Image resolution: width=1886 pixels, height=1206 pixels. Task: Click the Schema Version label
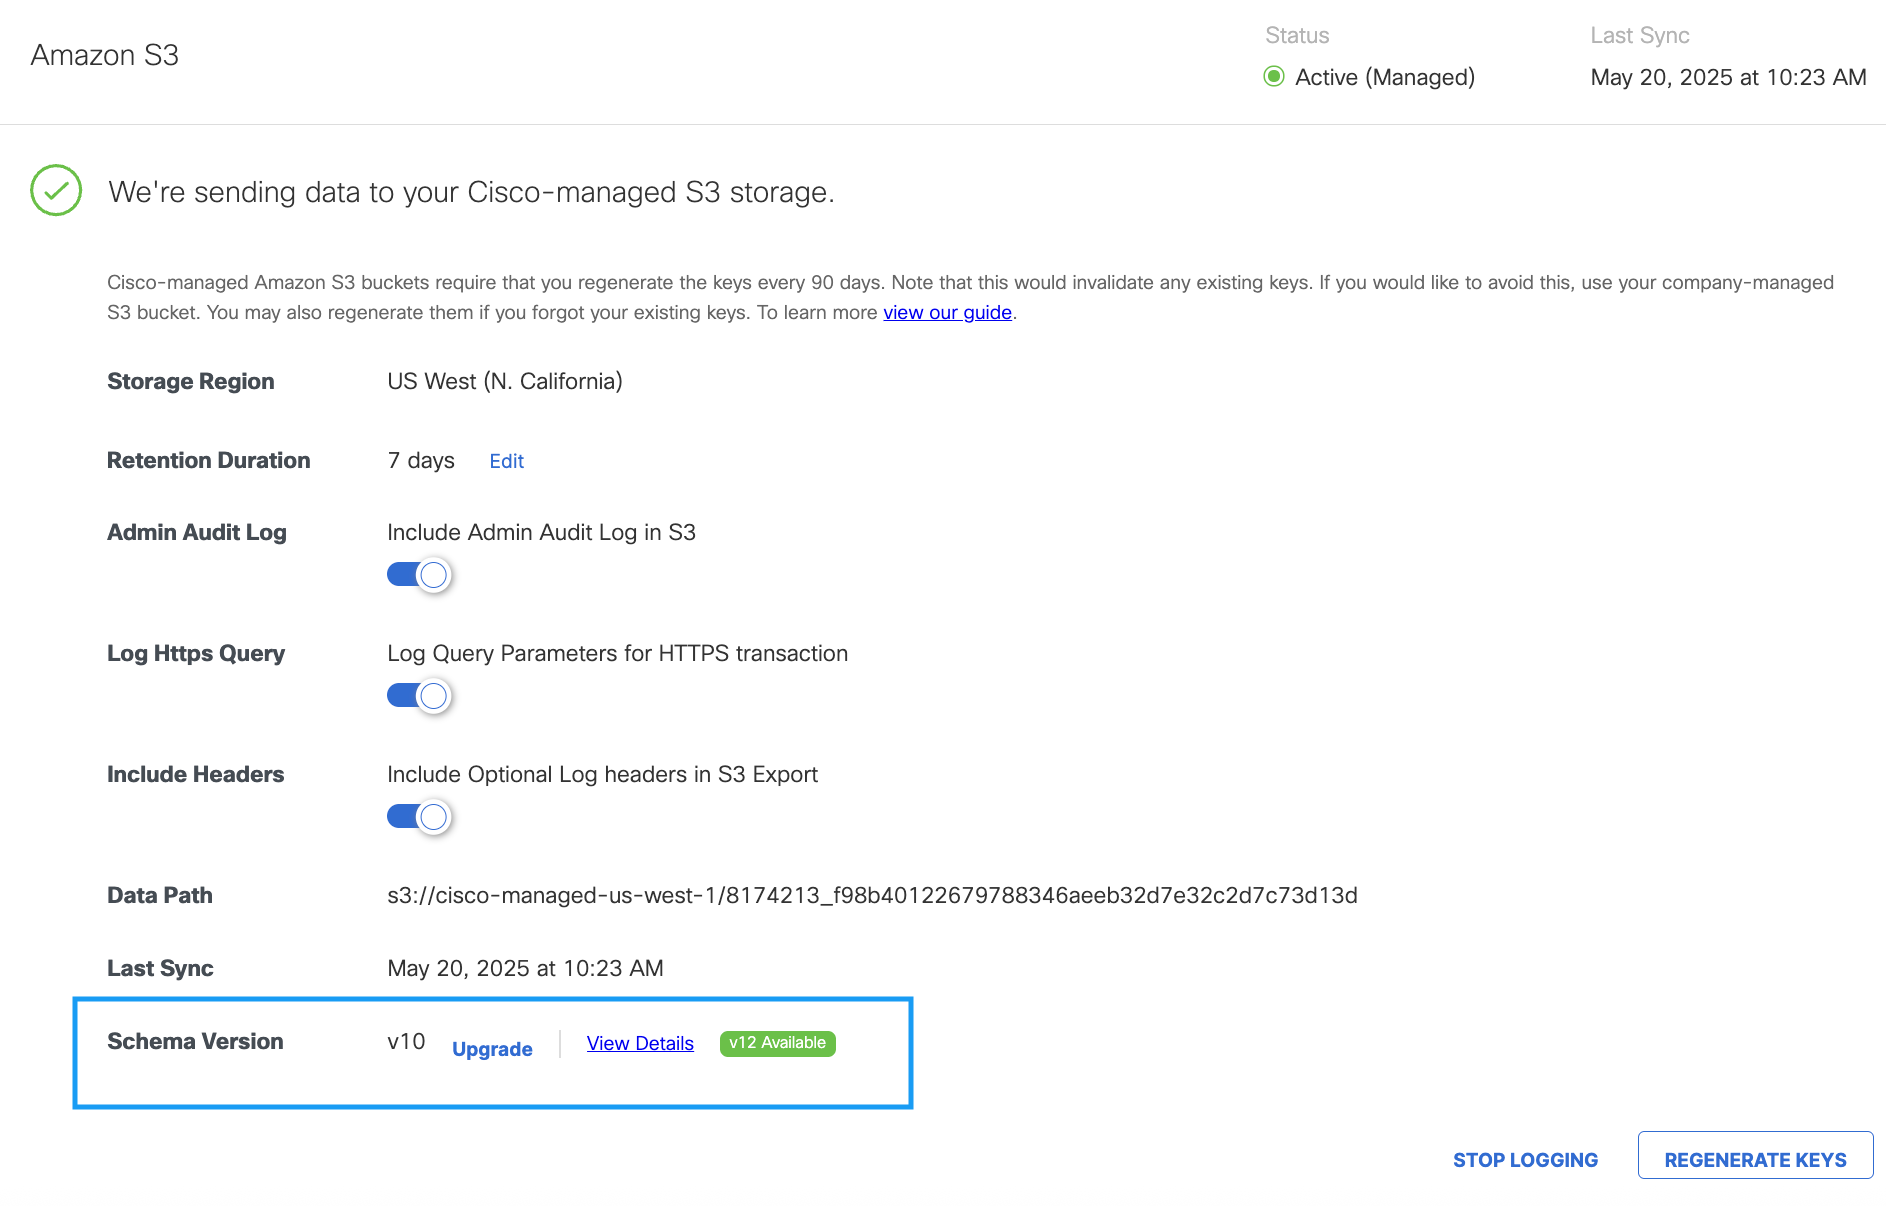195,1041
